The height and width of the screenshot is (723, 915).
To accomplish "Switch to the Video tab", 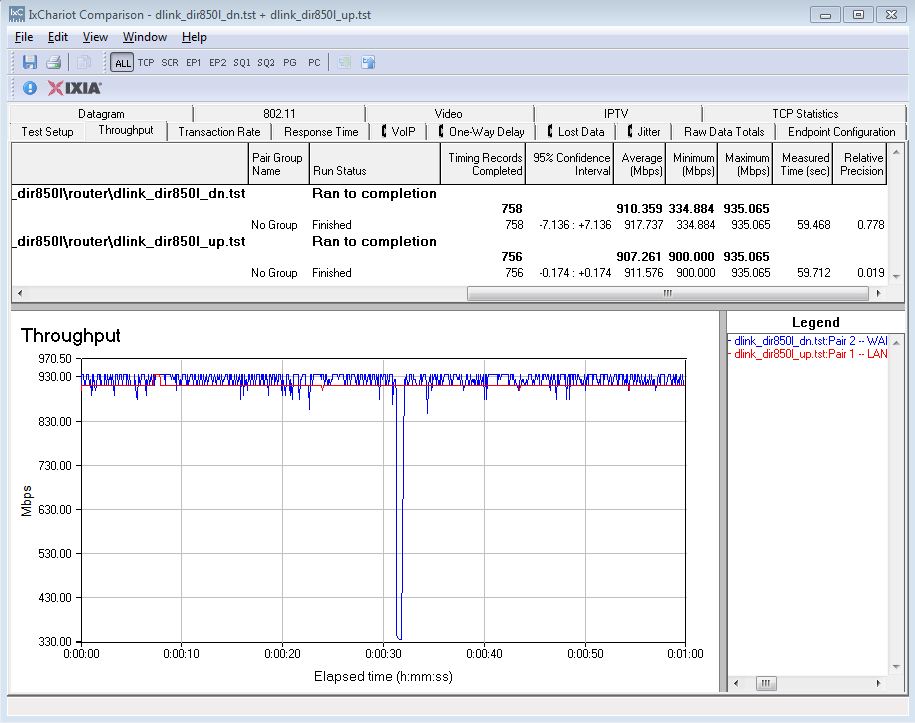I will (x=448, y=114).
